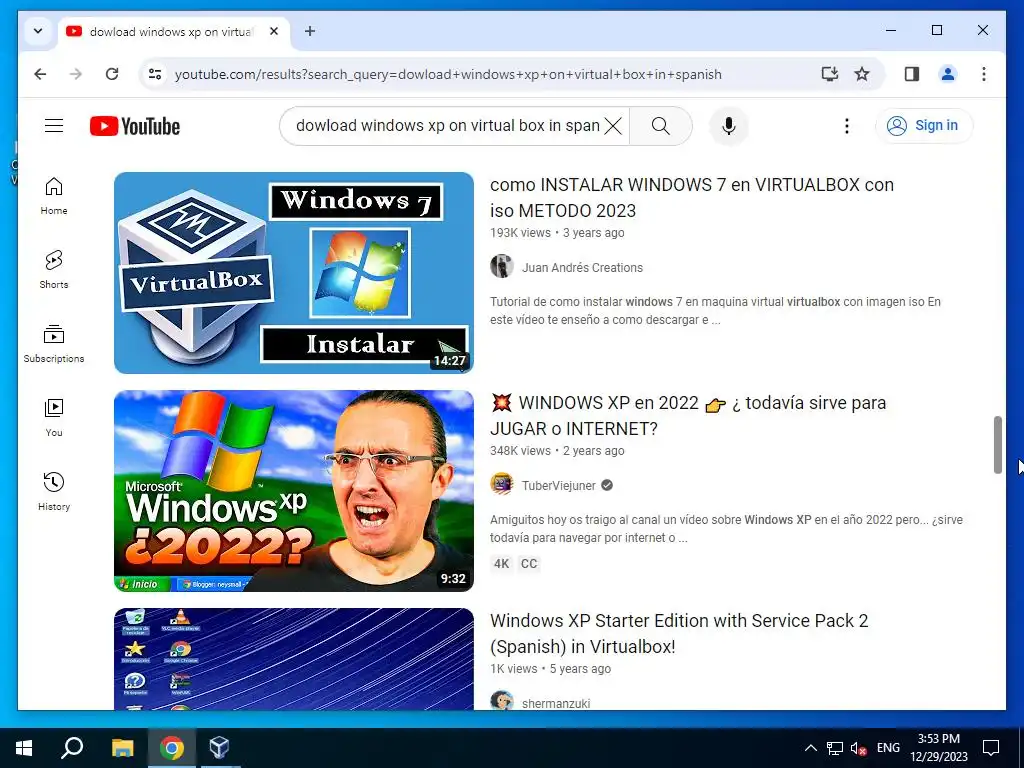Click the network tray icon
This screenshot has height=768, width=1024.
pyautogui.click(x=835, y=748)
